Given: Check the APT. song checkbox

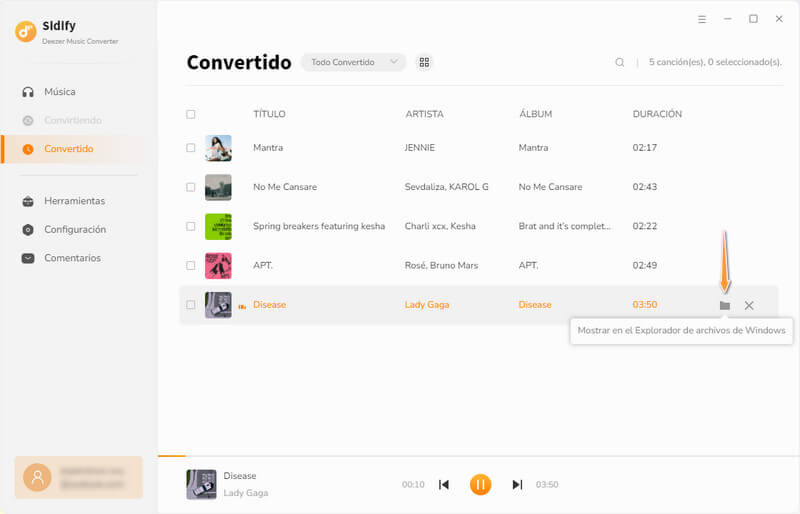Looking at the screenshot, I should click(x=191, y=266).
